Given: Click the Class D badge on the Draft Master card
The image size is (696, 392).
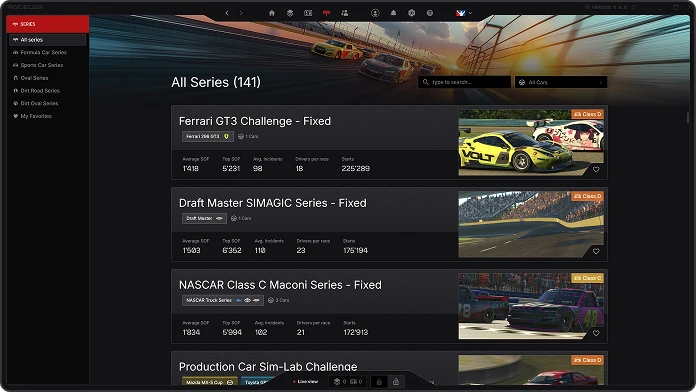Looking at the screenshot, I should (x=587, y=196).
